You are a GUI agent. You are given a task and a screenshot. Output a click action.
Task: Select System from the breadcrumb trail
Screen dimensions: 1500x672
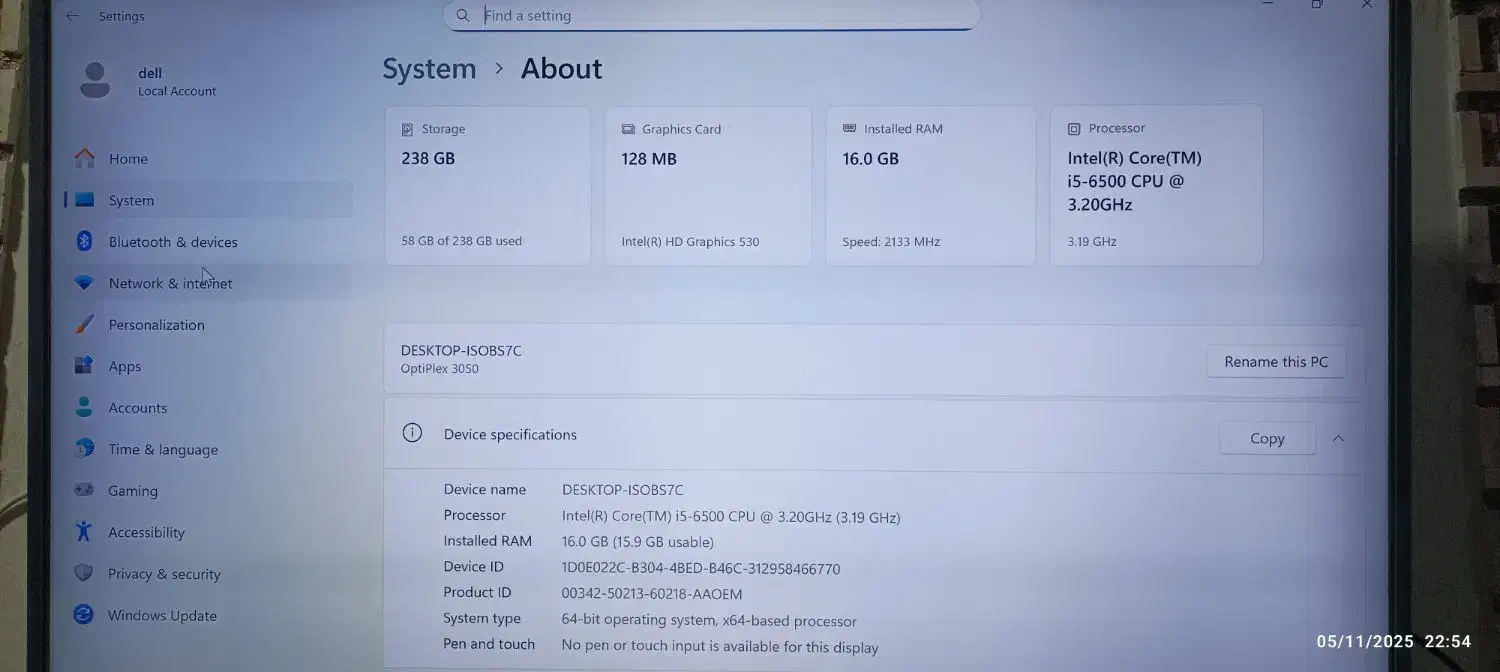[x=429, y=68]
